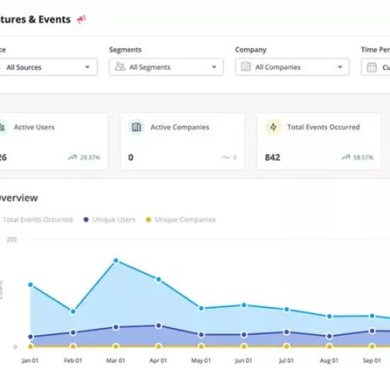The image size is (390, 370).
Task: Click the Jan 01 unique companies data point
Action: tap(30, 346)
